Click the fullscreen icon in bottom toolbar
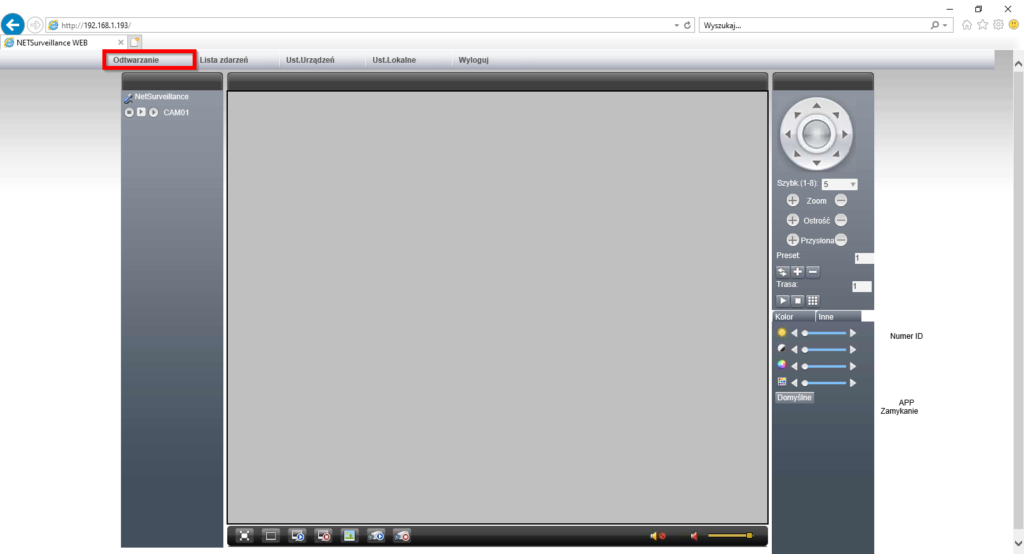This screenshot has height=554, width=1024. (x=245, y=536)
